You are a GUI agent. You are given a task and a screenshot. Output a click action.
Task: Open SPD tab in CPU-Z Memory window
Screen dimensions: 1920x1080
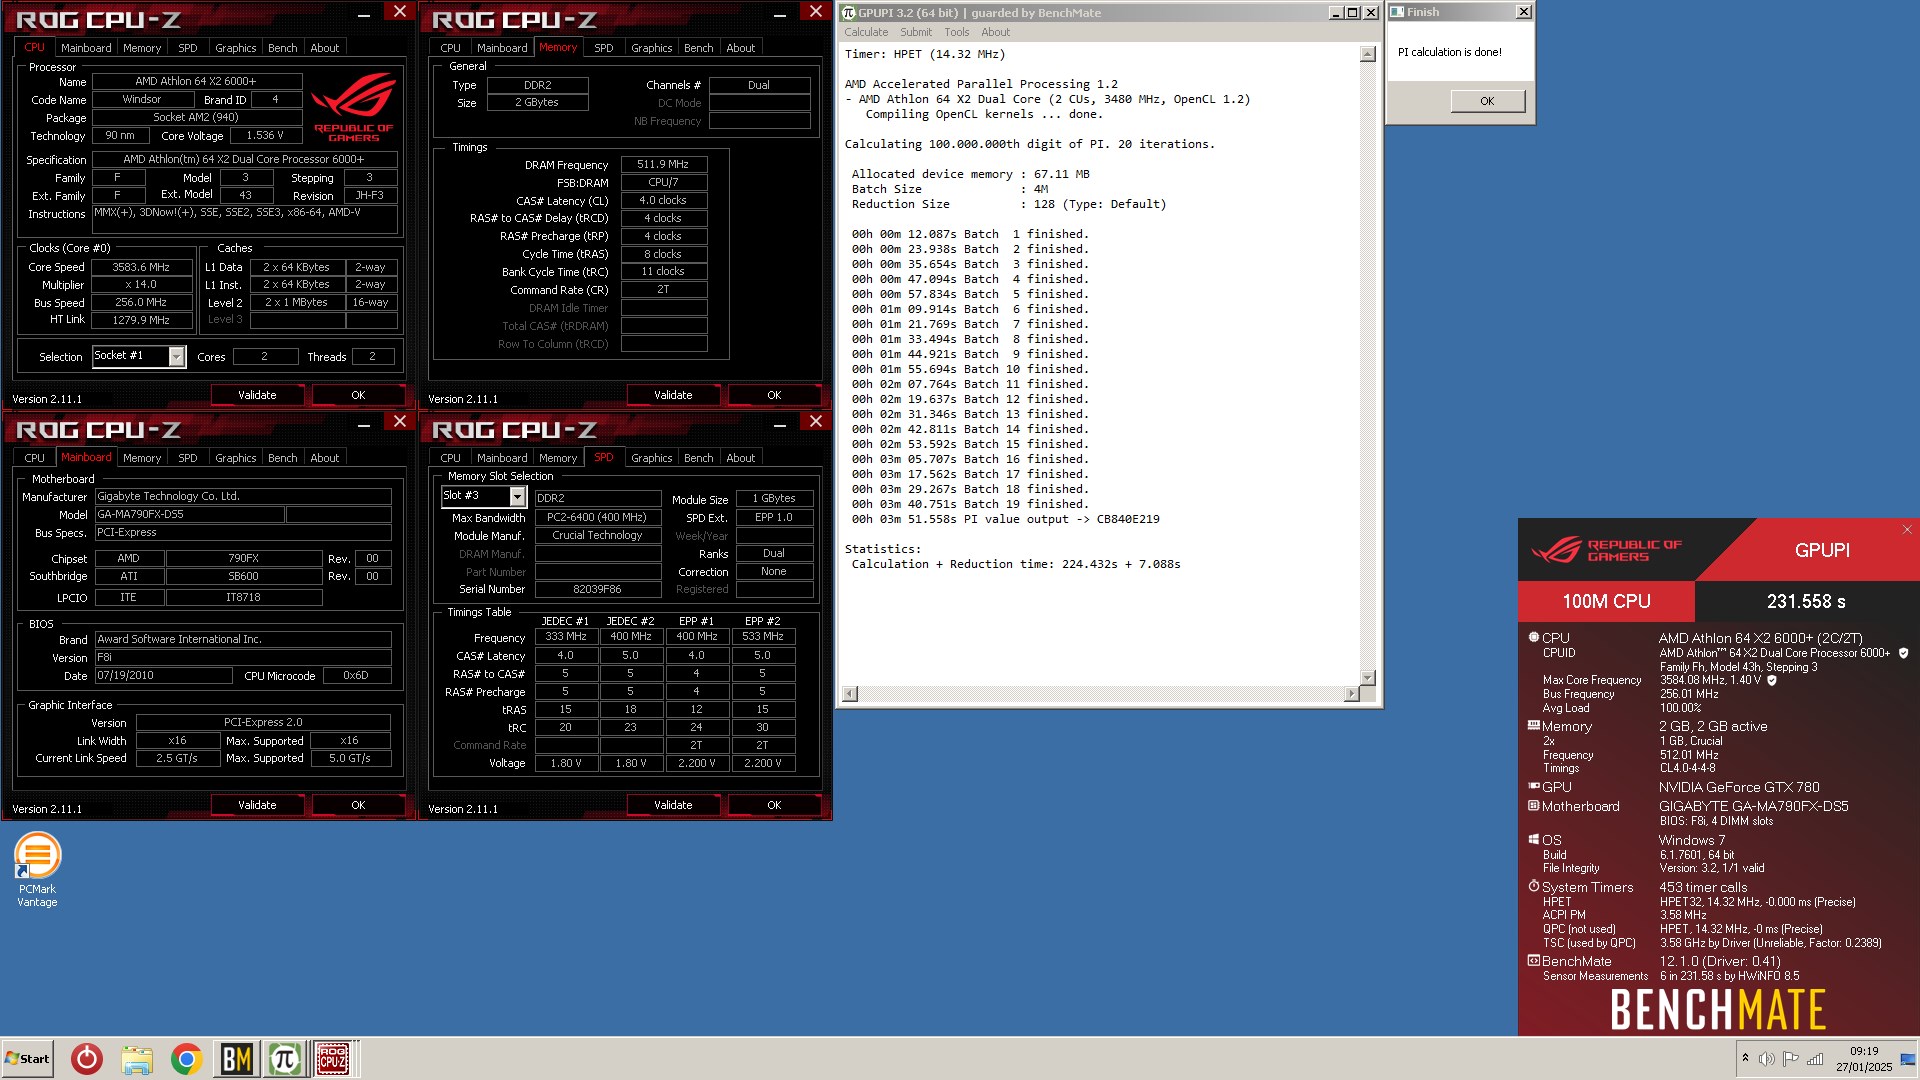604,48
